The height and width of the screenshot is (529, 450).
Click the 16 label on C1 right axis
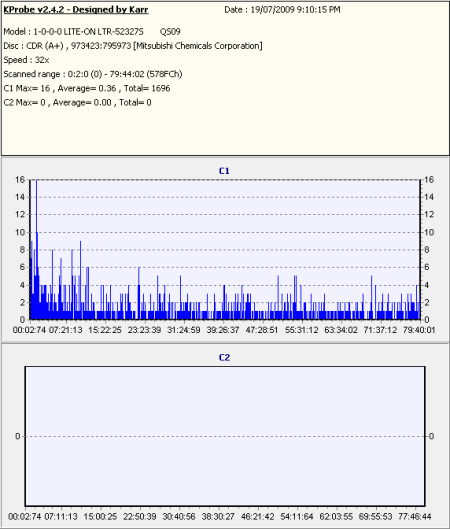(x=429, y=180)
